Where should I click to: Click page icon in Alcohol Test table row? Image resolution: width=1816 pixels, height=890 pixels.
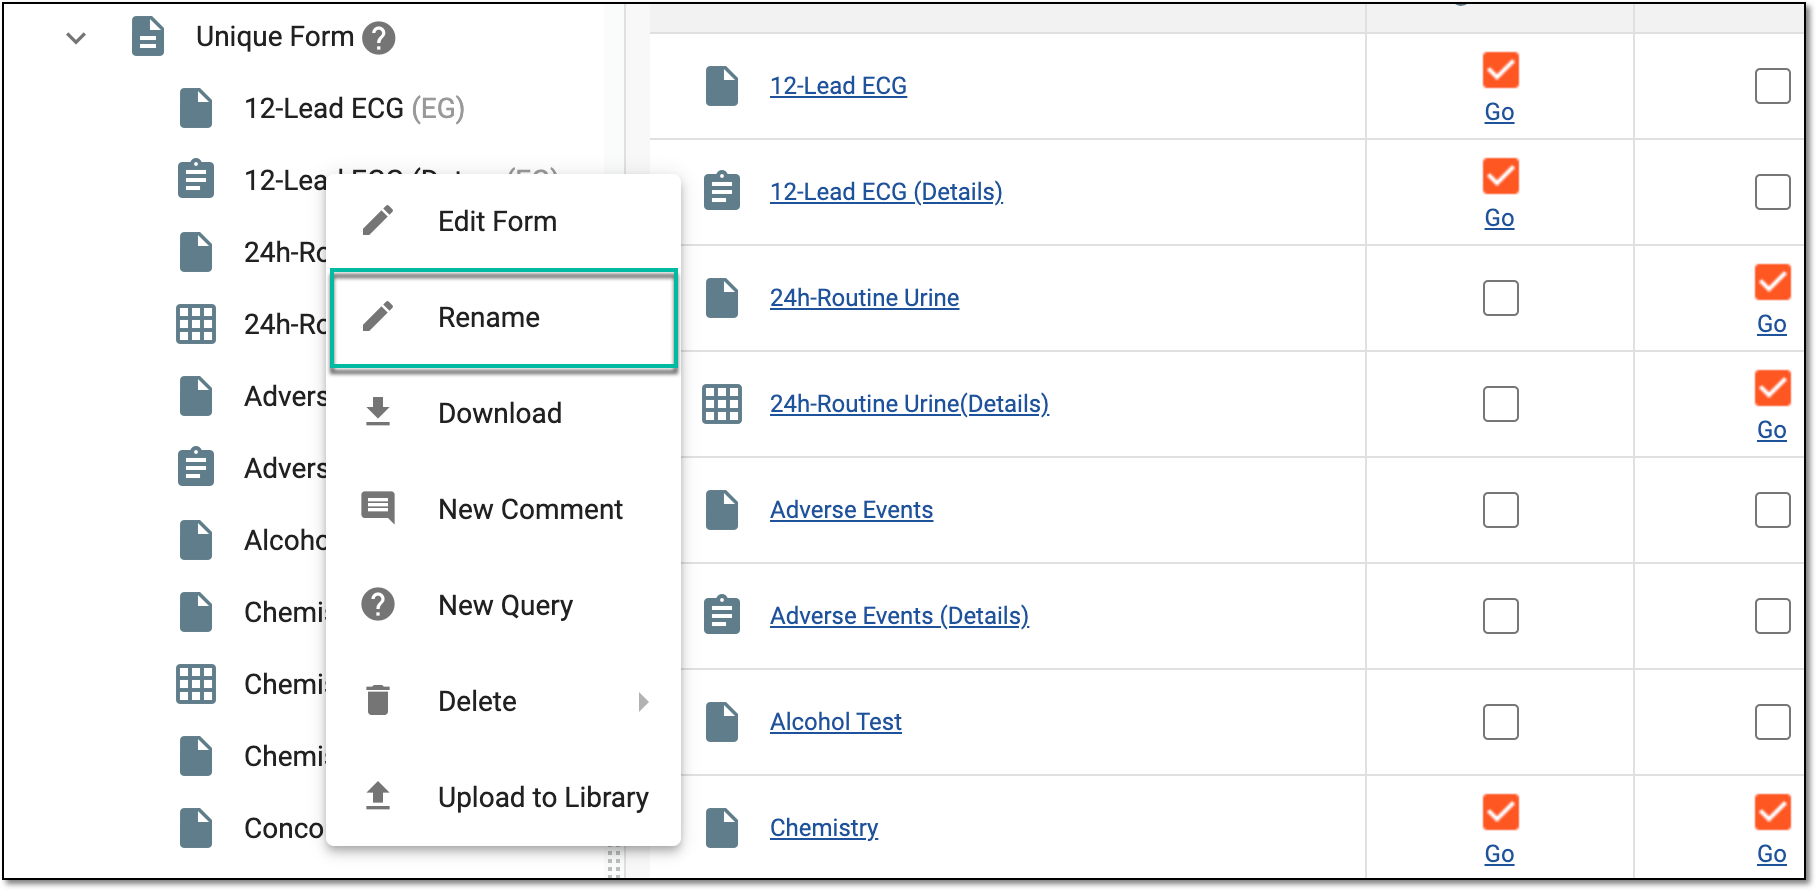tap(722, 722)
